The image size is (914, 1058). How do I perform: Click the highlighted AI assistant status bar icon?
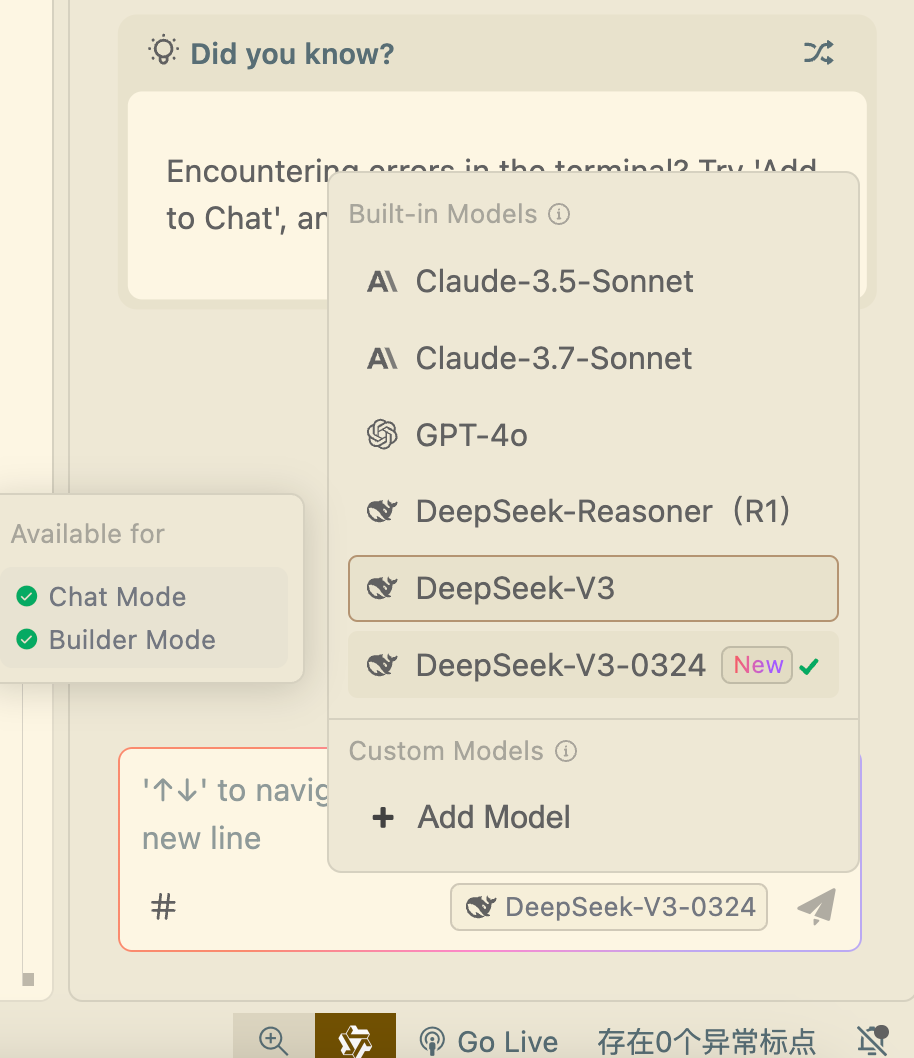(355, 1040)
